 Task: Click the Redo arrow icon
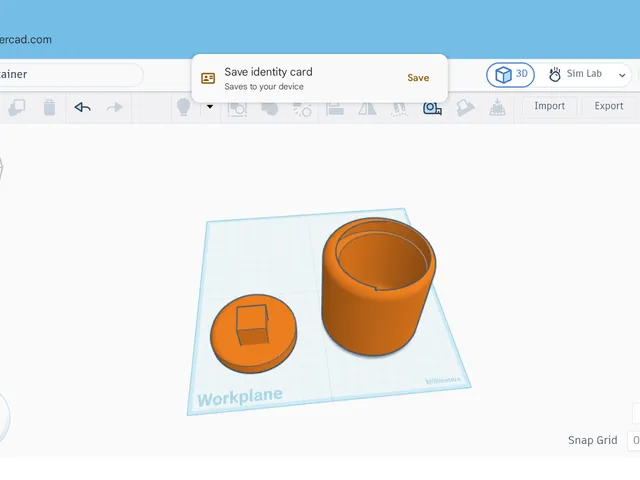[115, 107]
